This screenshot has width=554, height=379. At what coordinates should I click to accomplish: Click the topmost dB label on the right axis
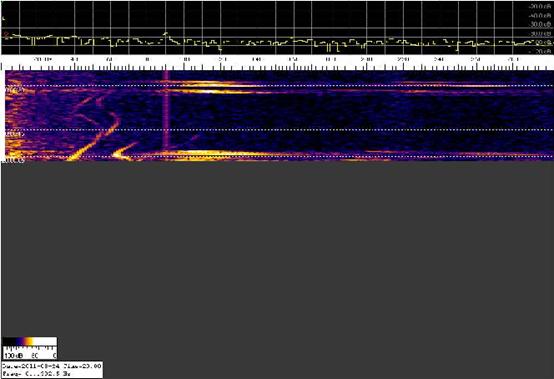point(540,7)
